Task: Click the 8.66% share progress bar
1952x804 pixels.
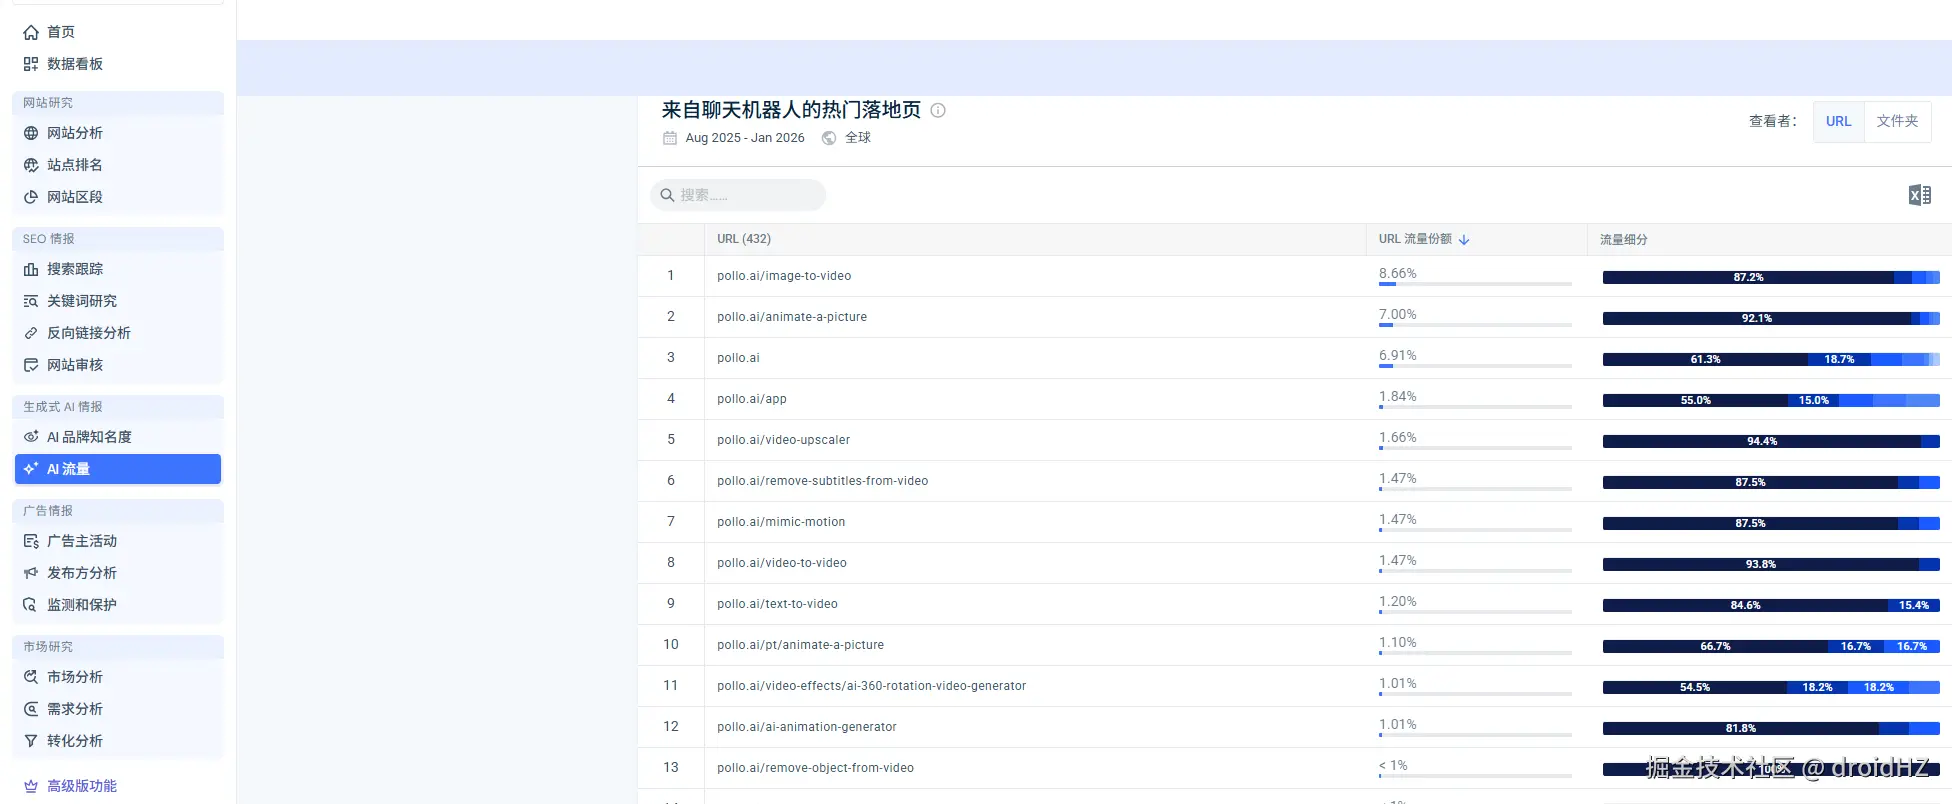Action: (1475, 285)
